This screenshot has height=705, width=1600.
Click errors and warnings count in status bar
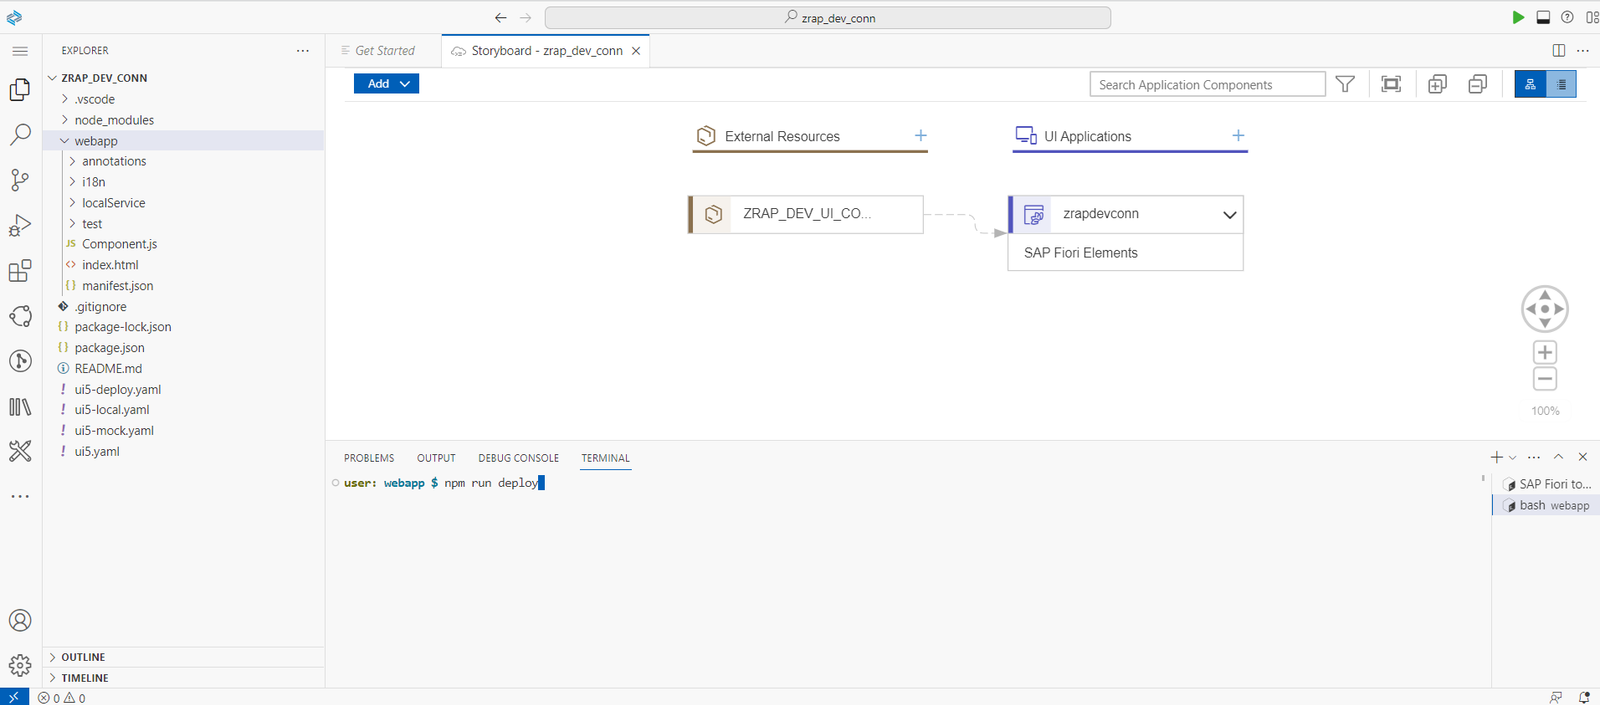(x=62, y=698)
